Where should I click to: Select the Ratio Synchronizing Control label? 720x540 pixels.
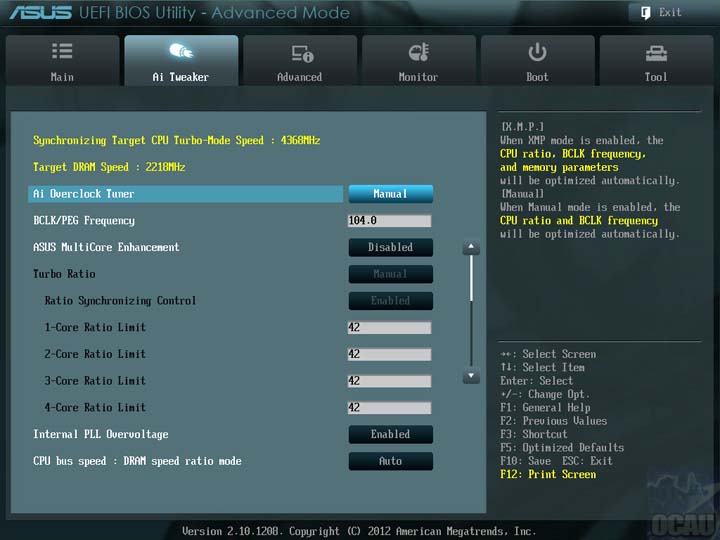tap(120, 301)
